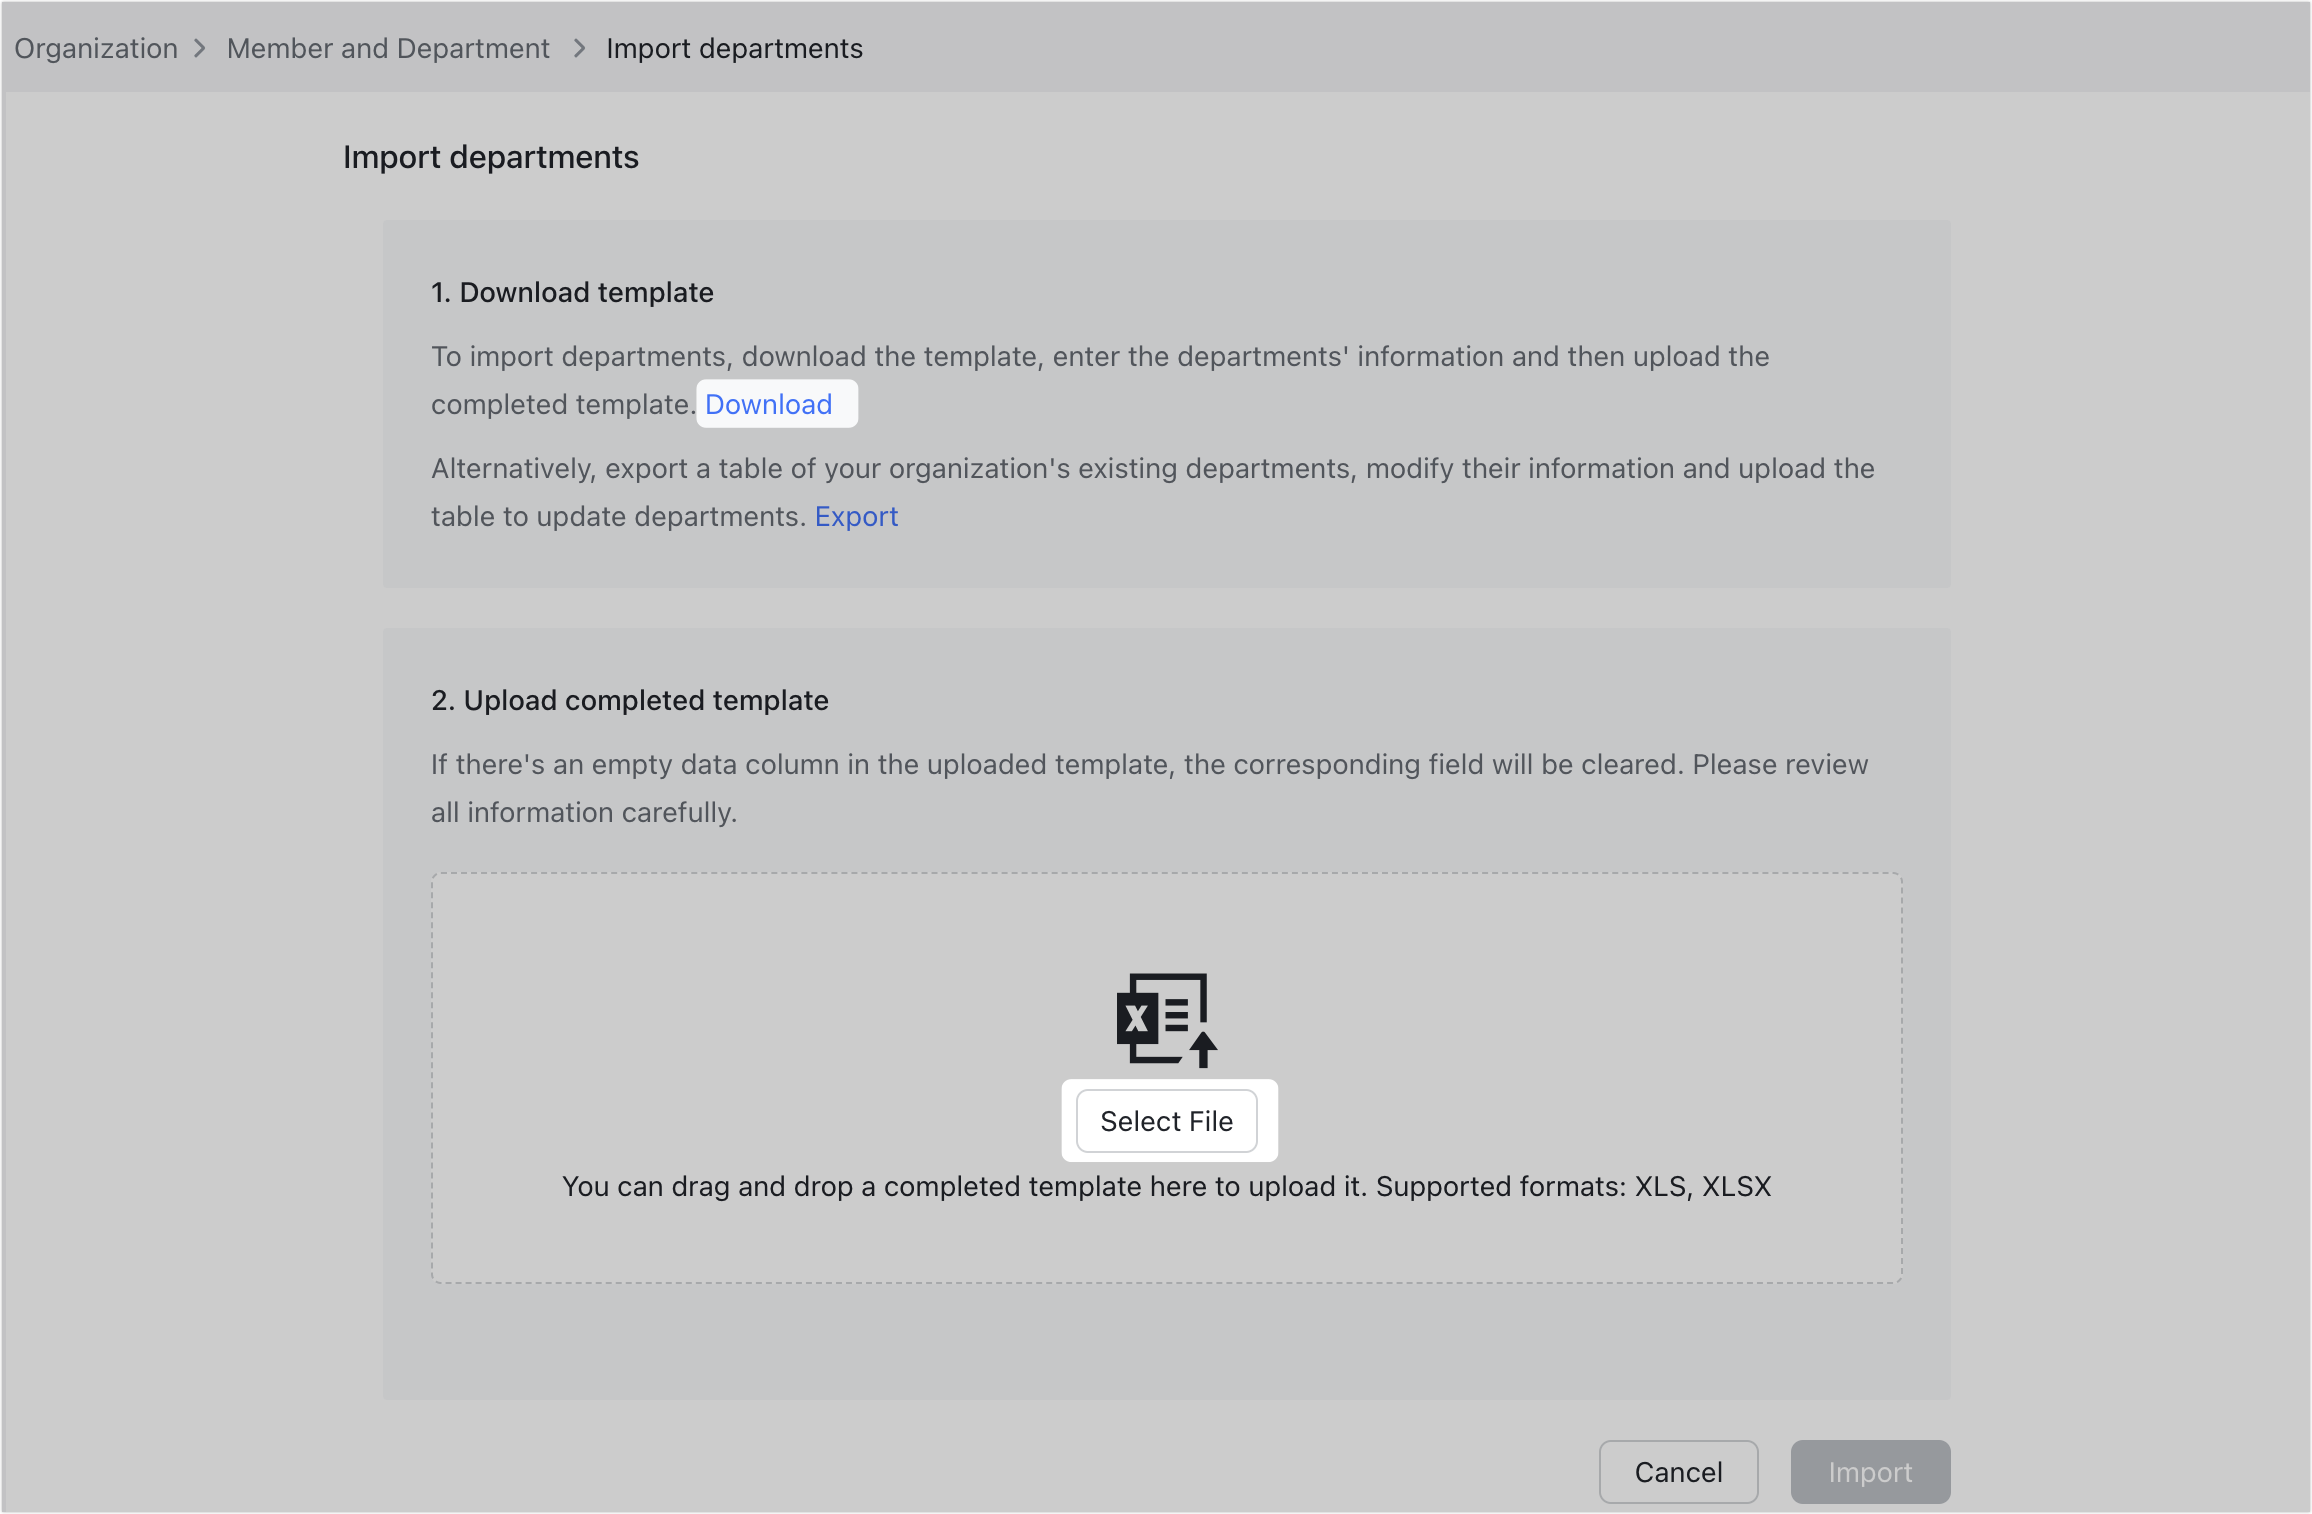Export existing departments table

coord(856,516)
